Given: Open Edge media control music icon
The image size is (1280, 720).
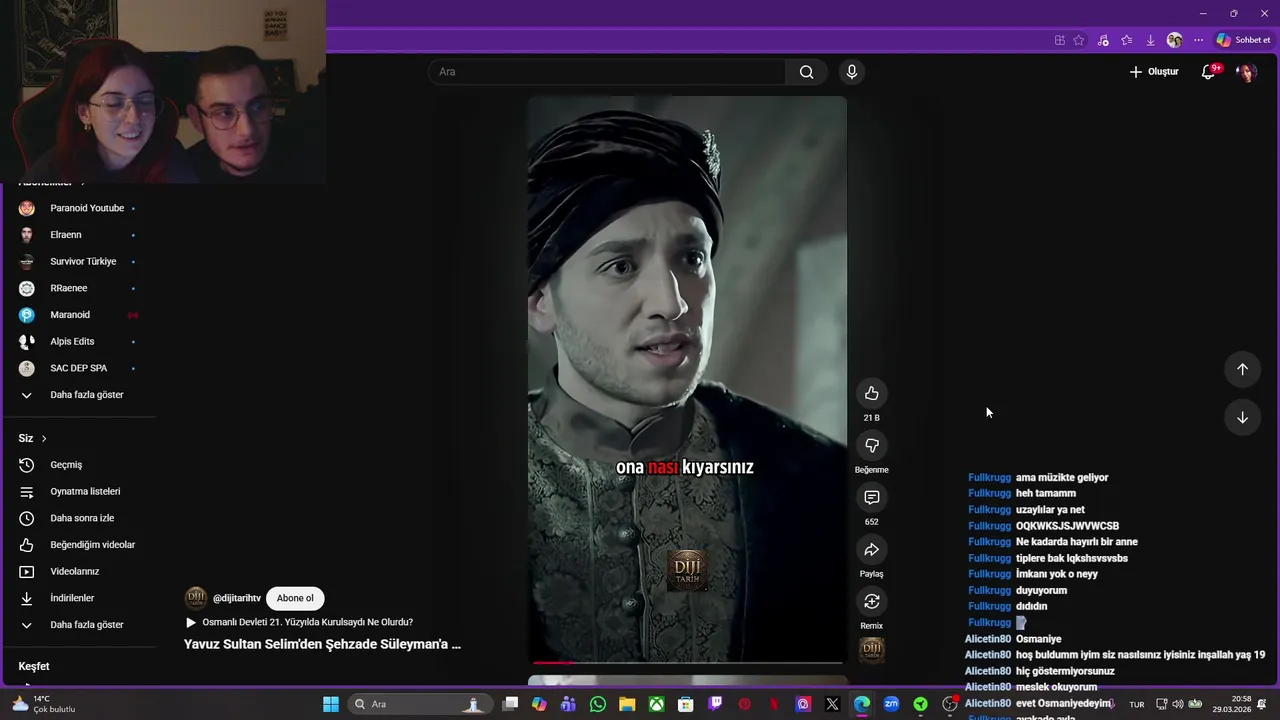Looking at the screenshot, I should 1103,40.
